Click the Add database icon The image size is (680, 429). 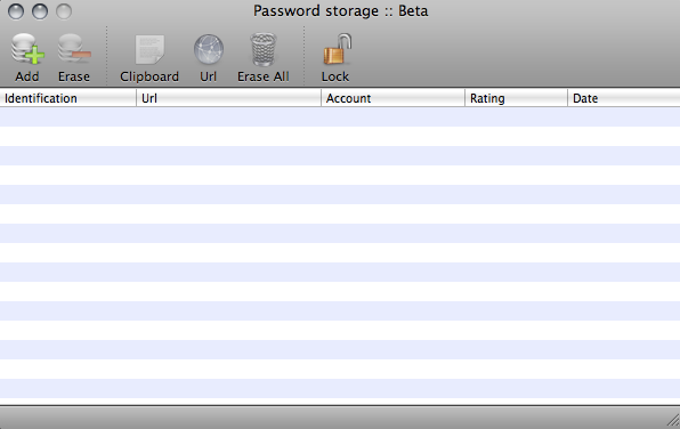[27, 49]
